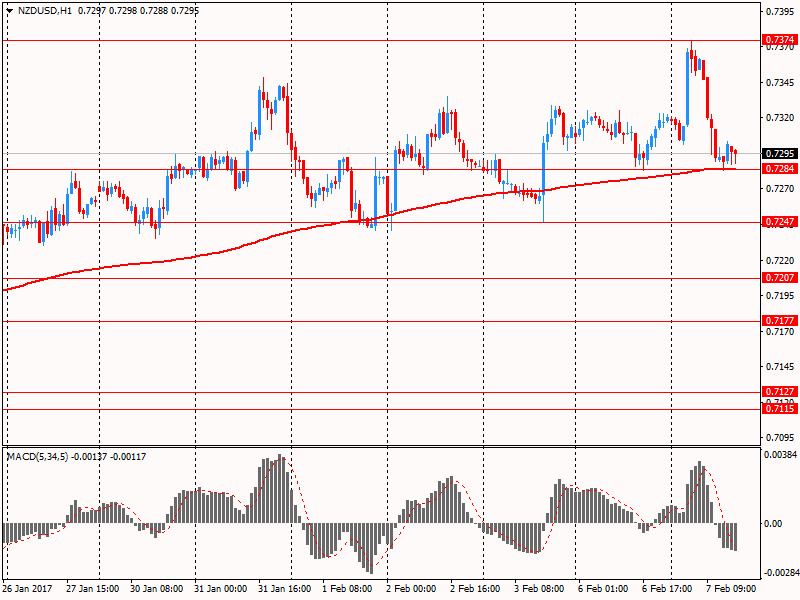Viewport: 800px width, 600px height.
Task: Click the small triangle beside NZDUSD,H1 title
Action: 9,9
